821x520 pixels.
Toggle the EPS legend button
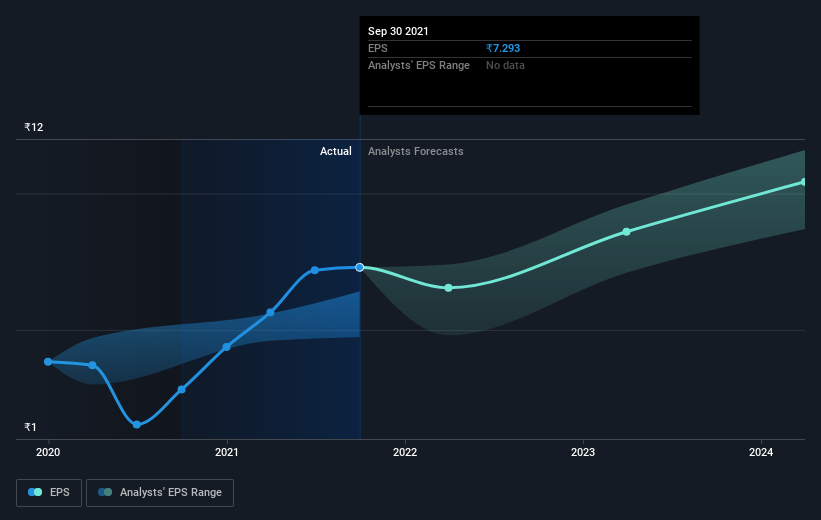[x=49, y=493]
